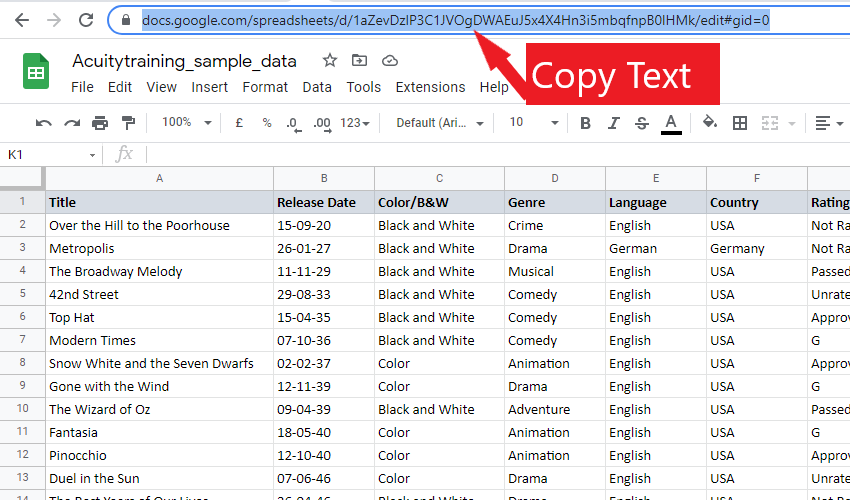
Task: Open the borders tool
Action: 739,123
